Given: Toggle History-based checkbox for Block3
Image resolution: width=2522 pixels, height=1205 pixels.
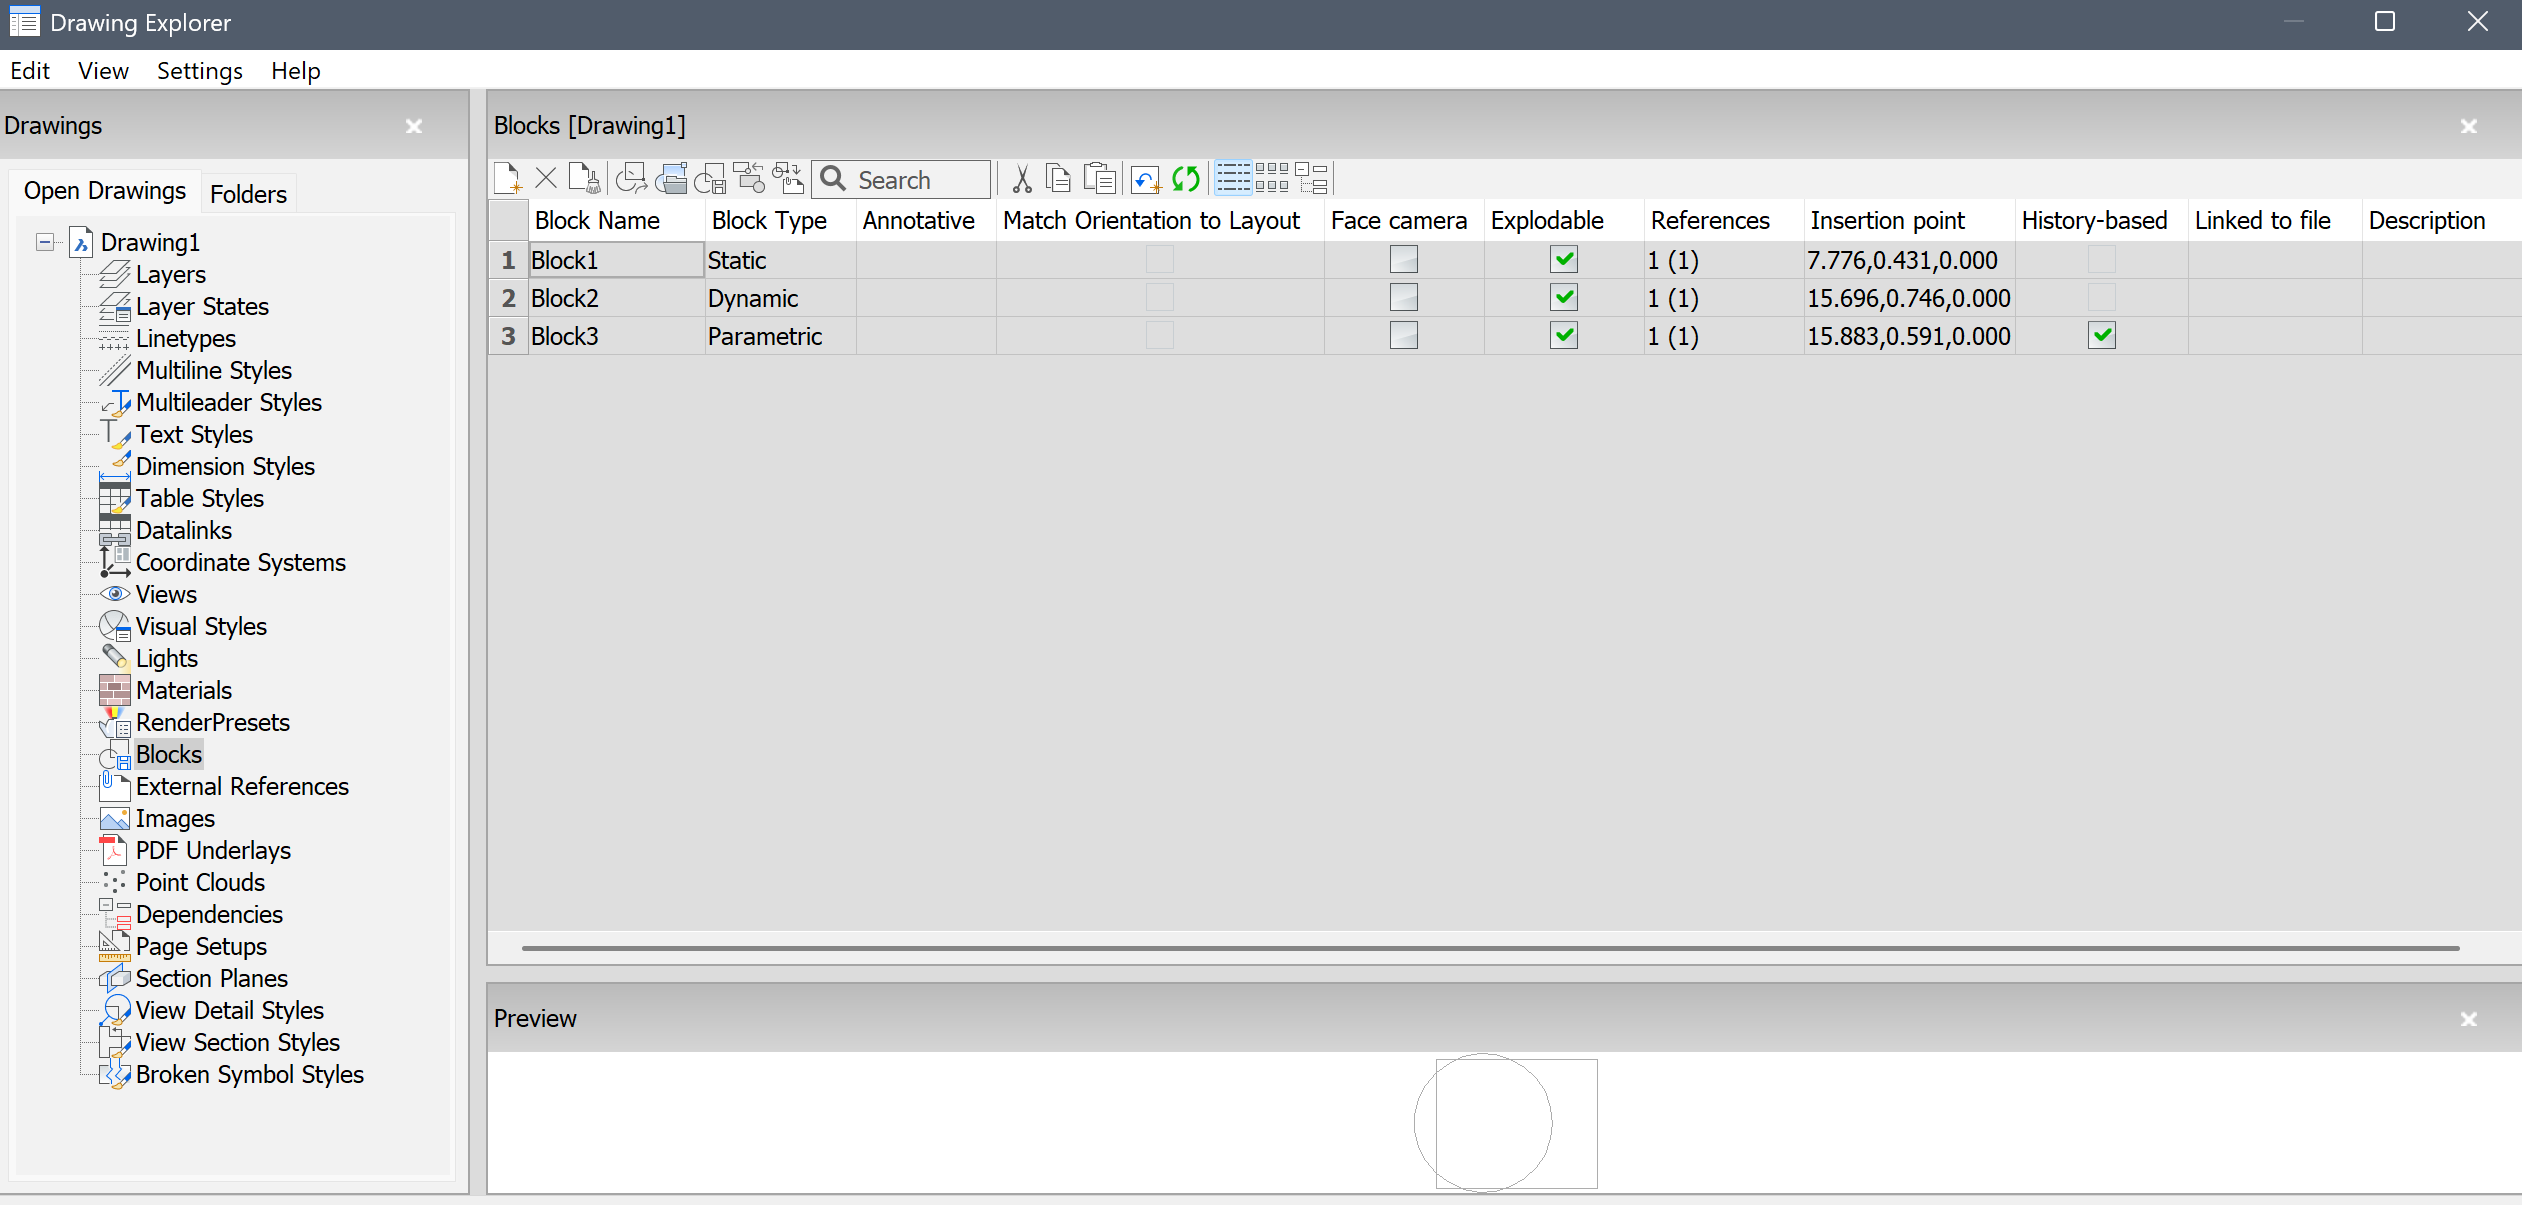Looking at the screenshot, I should [2102, 336].
